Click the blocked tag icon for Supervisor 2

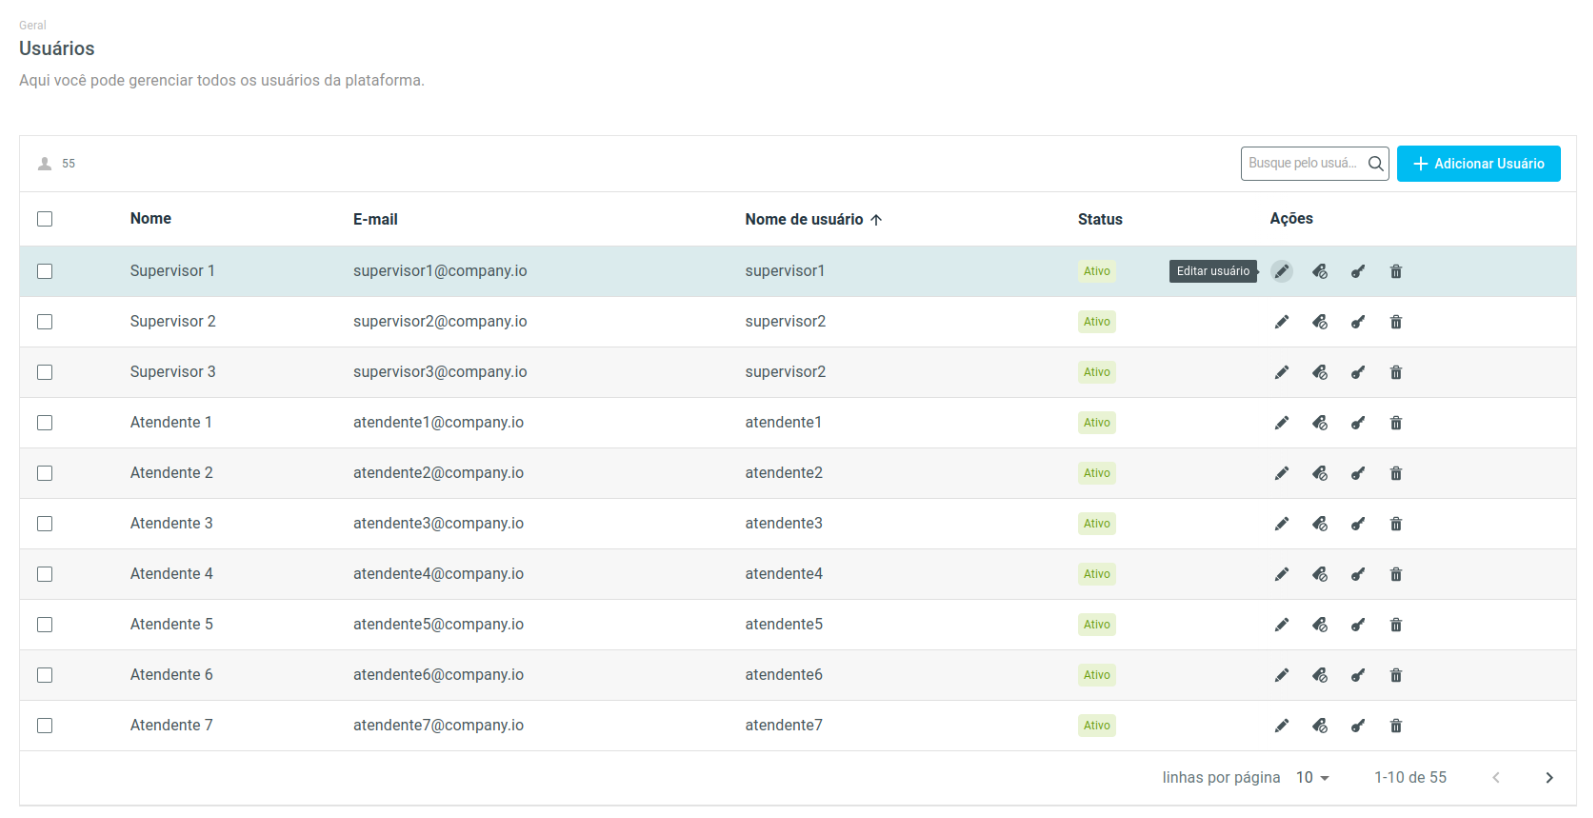pyautogui.click(x=1320, y=322)
